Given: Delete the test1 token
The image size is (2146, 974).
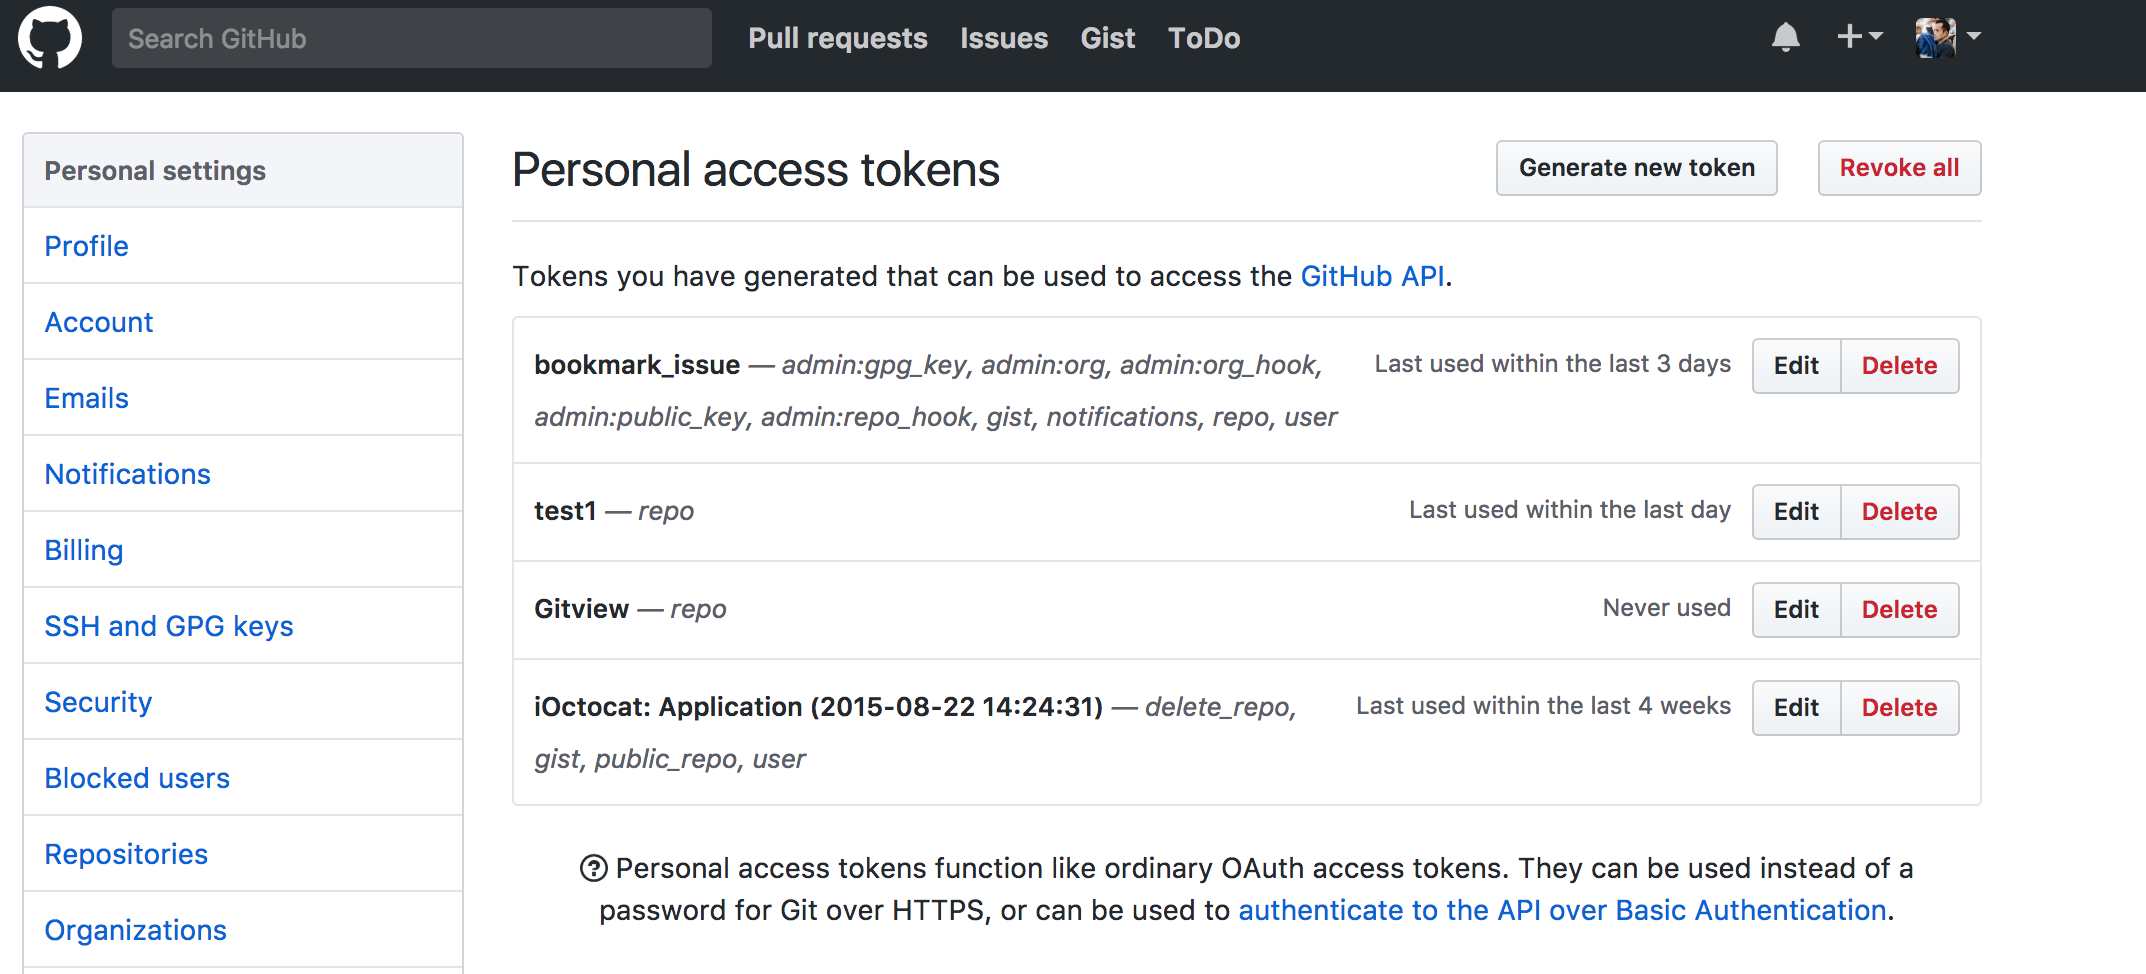Looking at the screenshot, I should click(1898, 512).
